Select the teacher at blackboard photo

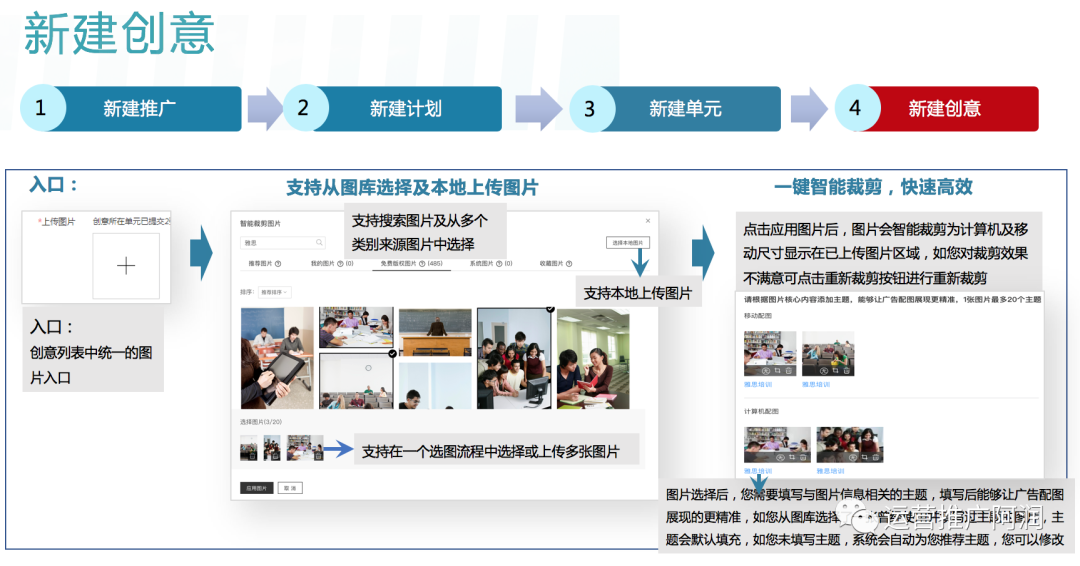pyautogui.click(x=435, y=332)
